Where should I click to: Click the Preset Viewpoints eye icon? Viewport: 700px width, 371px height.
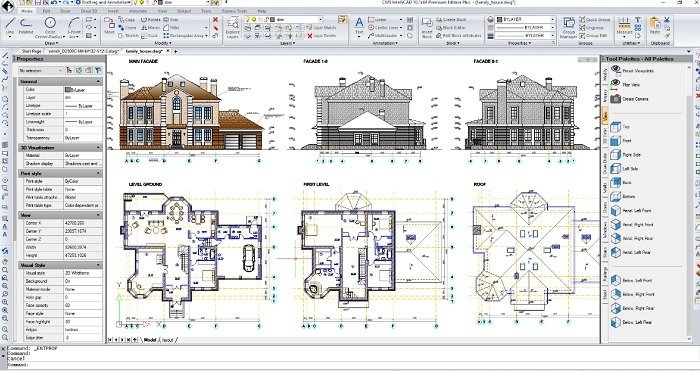(616, 70)
